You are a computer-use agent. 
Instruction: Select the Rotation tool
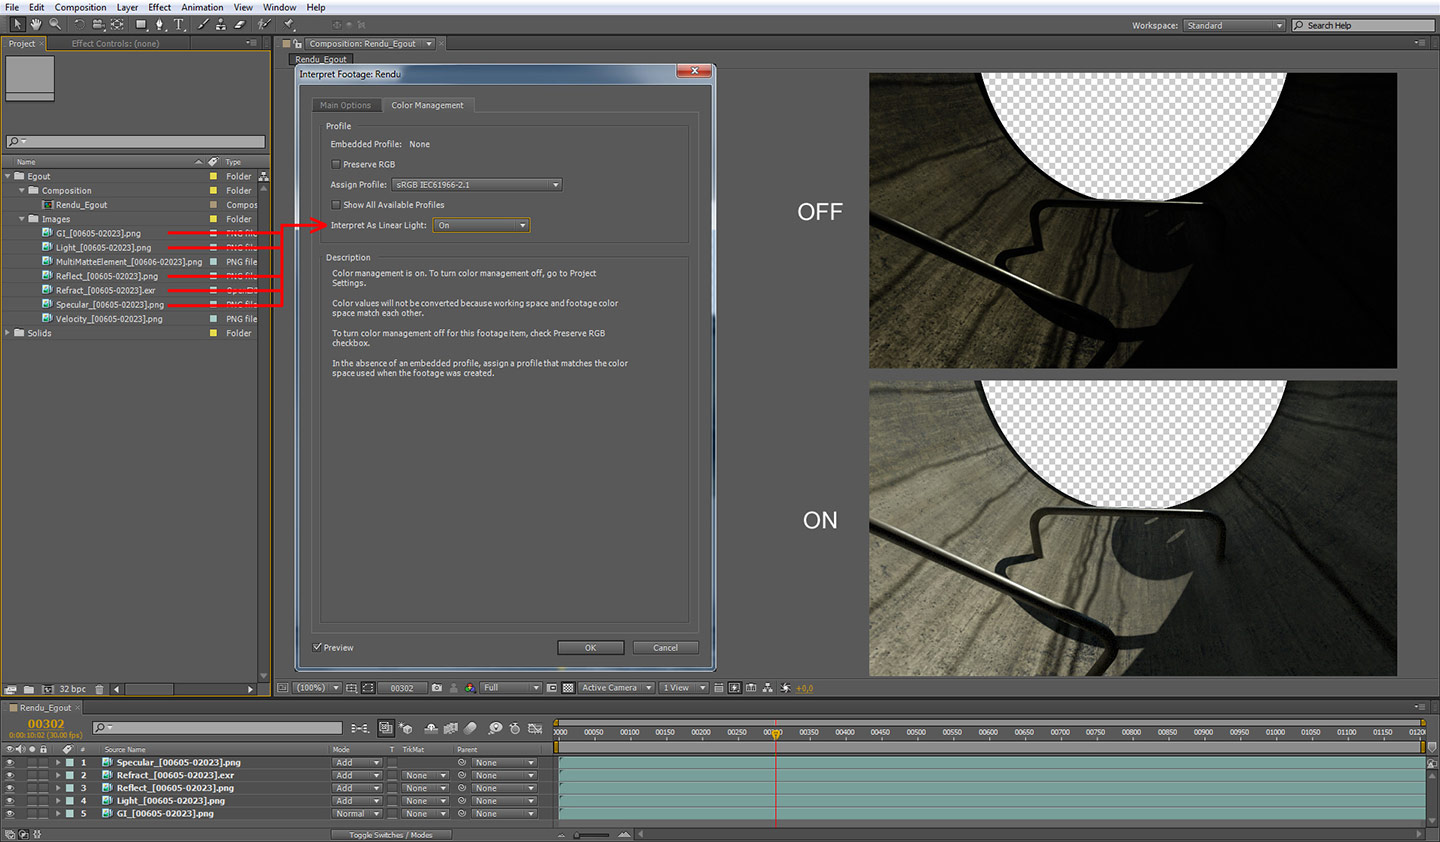tap(79, 24)
